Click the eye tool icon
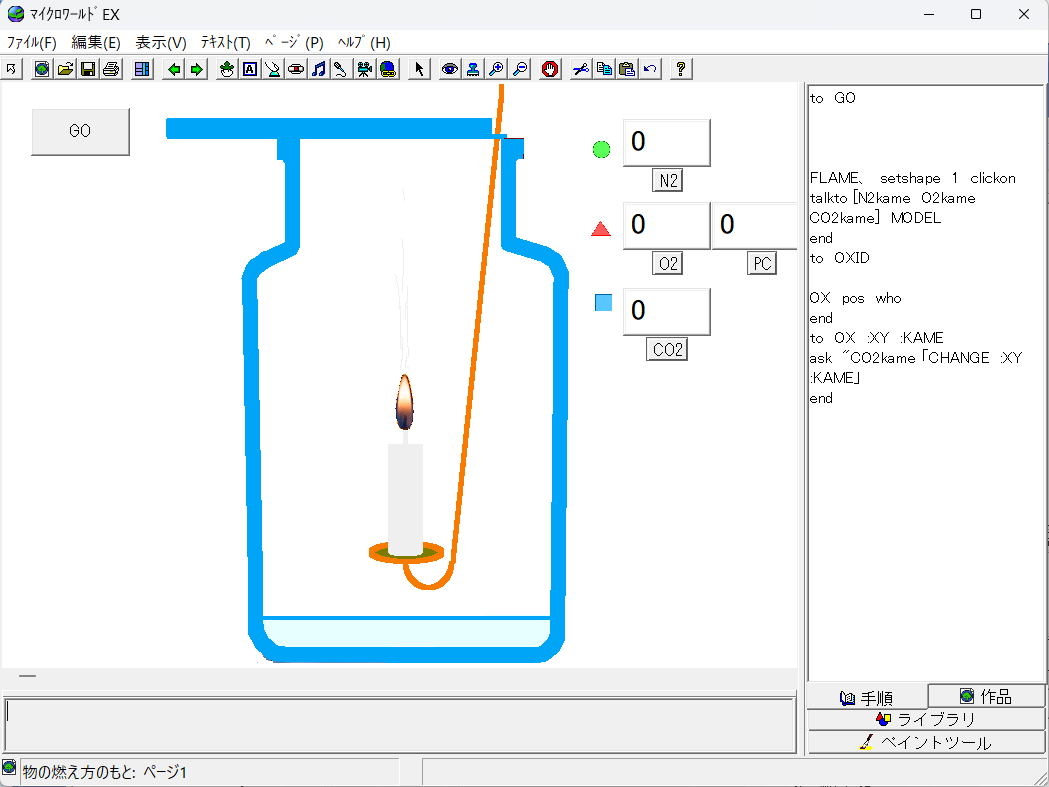 pyautogui.click(x=450, y=69)
